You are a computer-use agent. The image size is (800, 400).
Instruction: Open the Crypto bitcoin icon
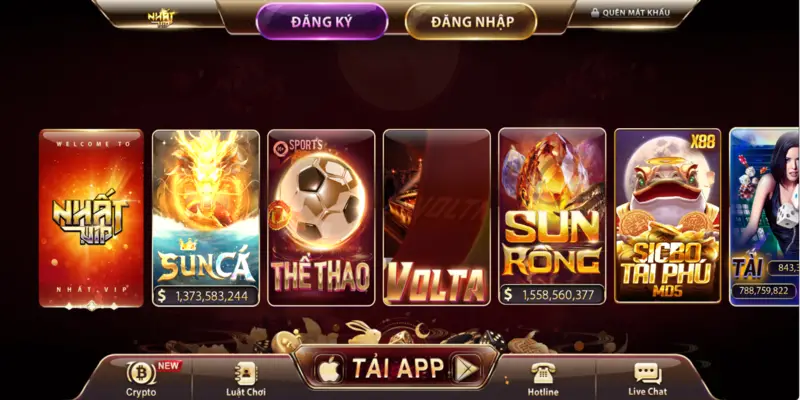[x=141, y=373]
